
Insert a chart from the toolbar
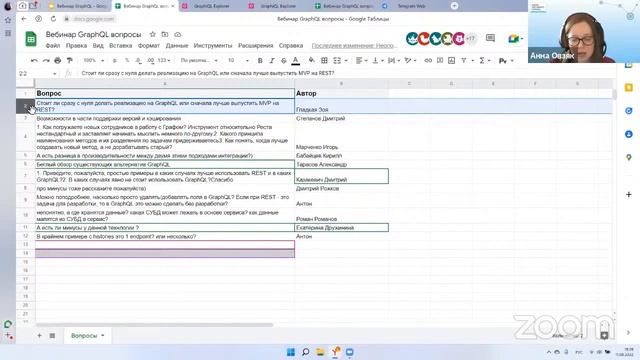pos(451,60)
